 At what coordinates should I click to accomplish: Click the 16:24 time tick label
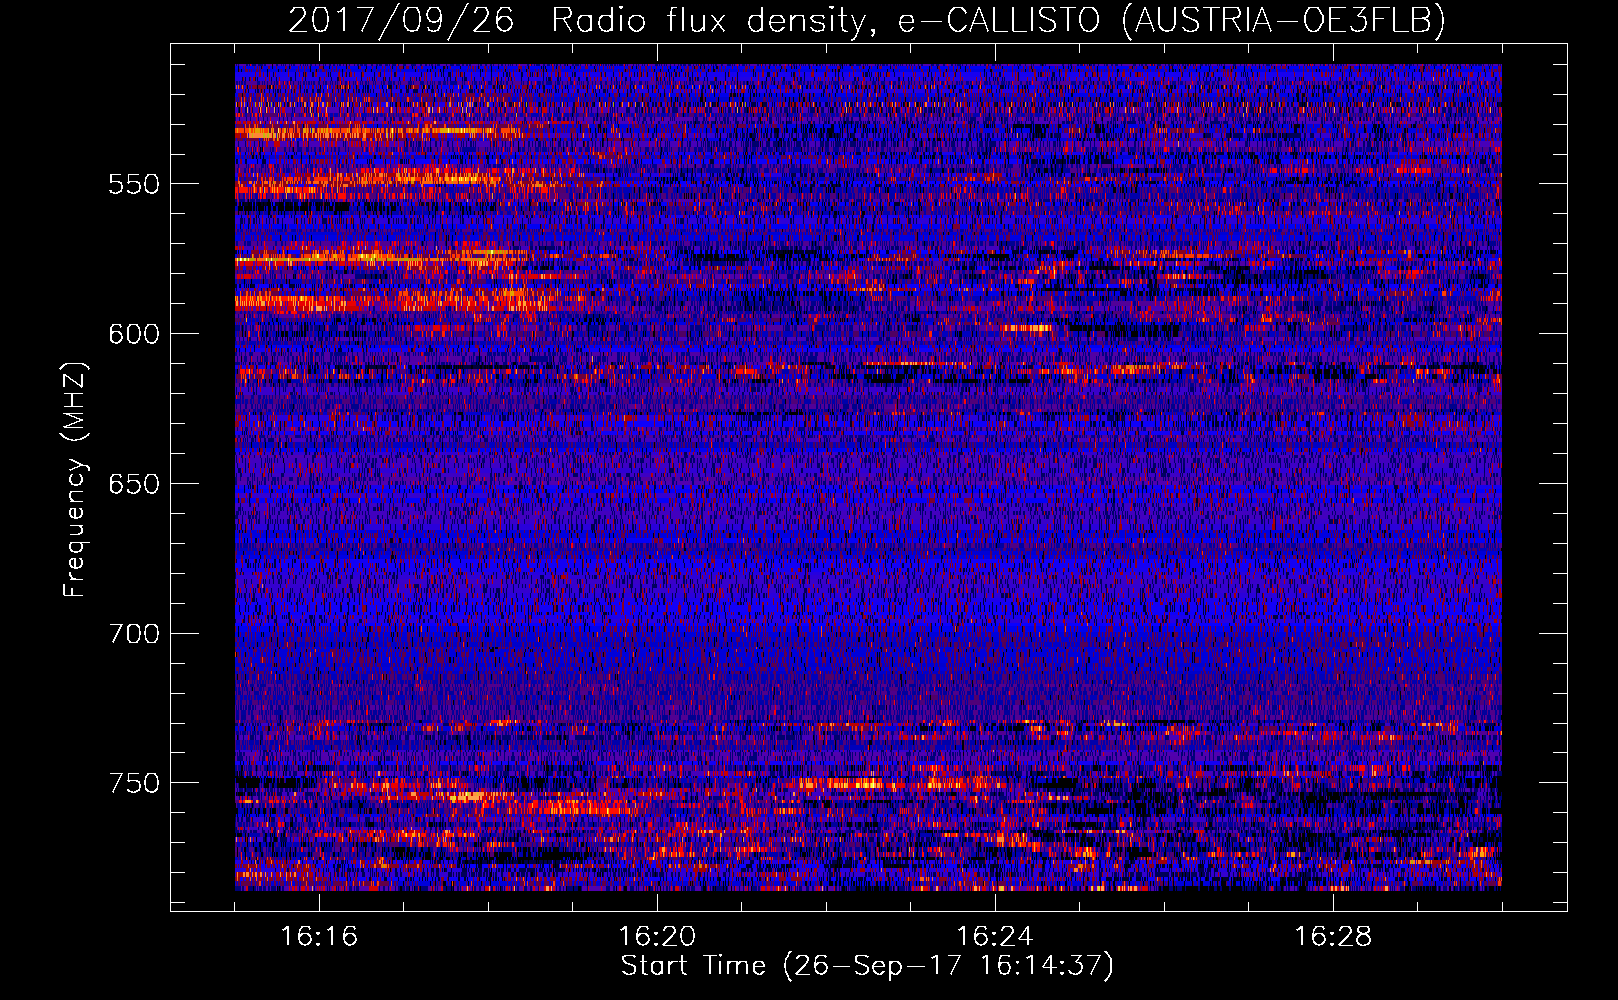tap(995, 937)
